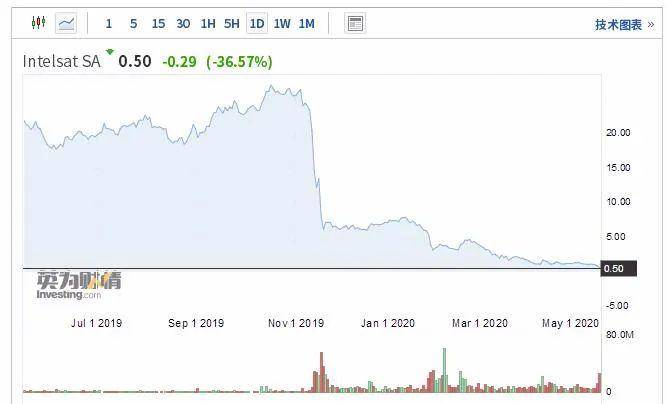Choose the 30 minute interval
The height and width of the screenshot is (404, 667).
click(183, 24)
